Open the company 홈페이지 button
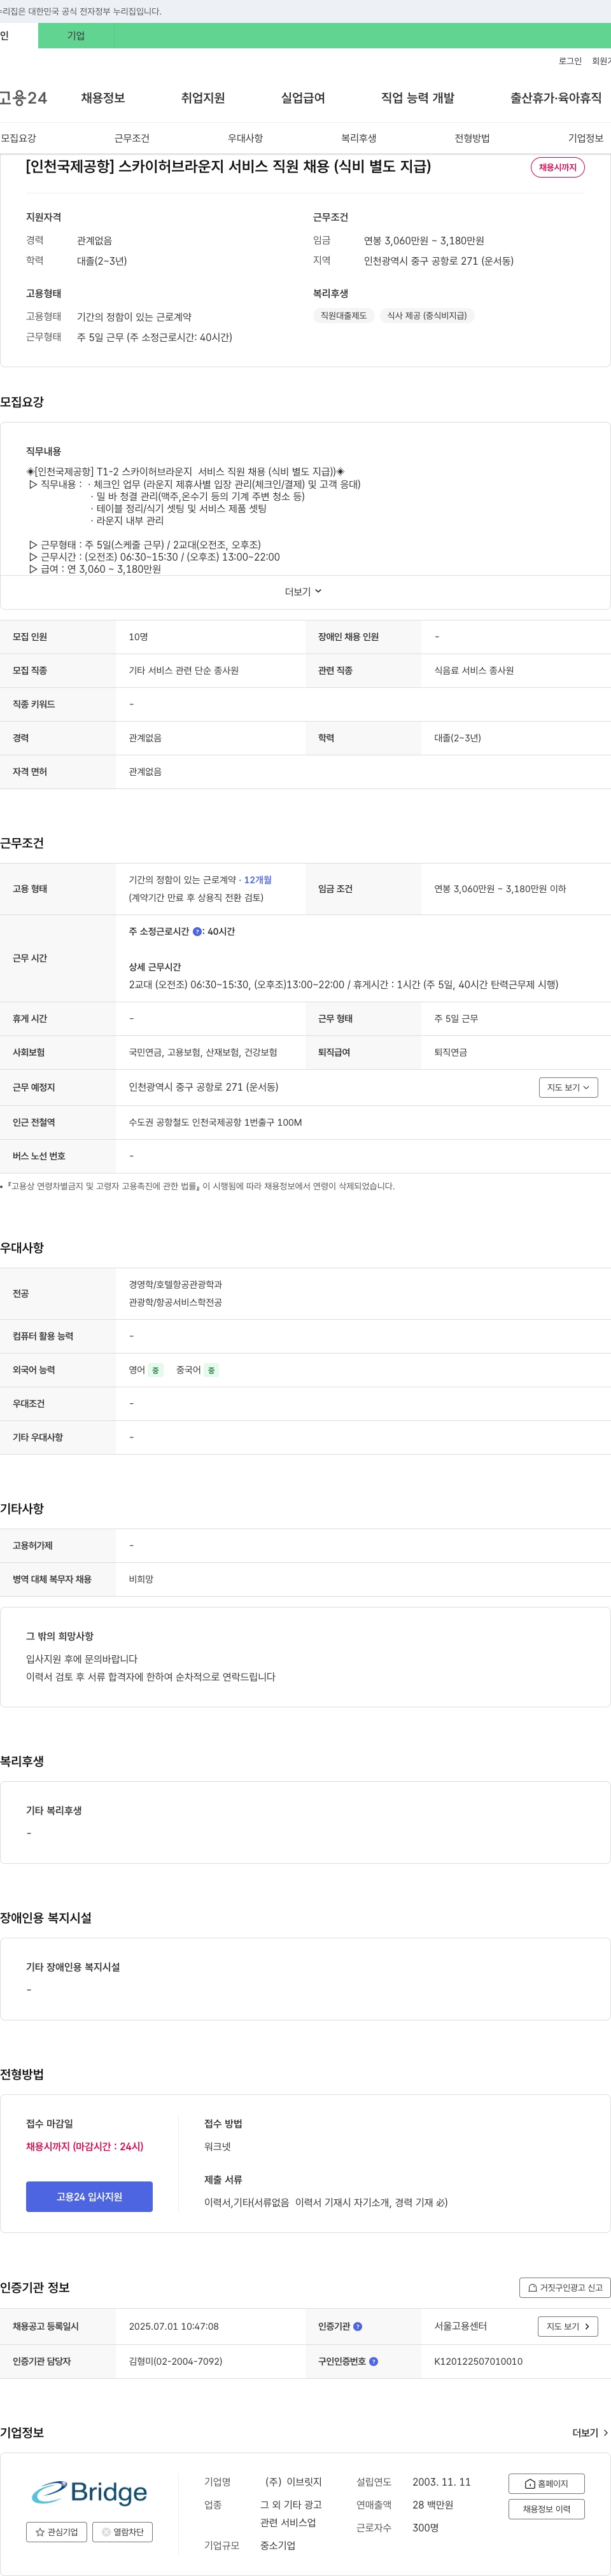 coord(546,2483)
